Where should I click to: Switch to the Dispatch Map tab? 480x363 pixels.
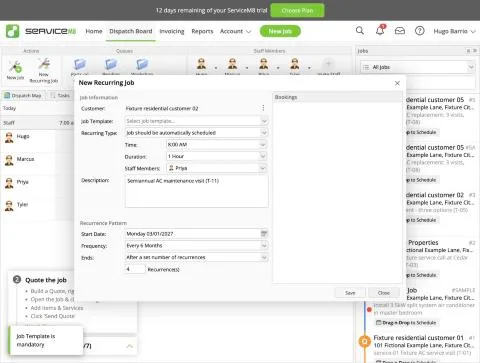(23, 96)
